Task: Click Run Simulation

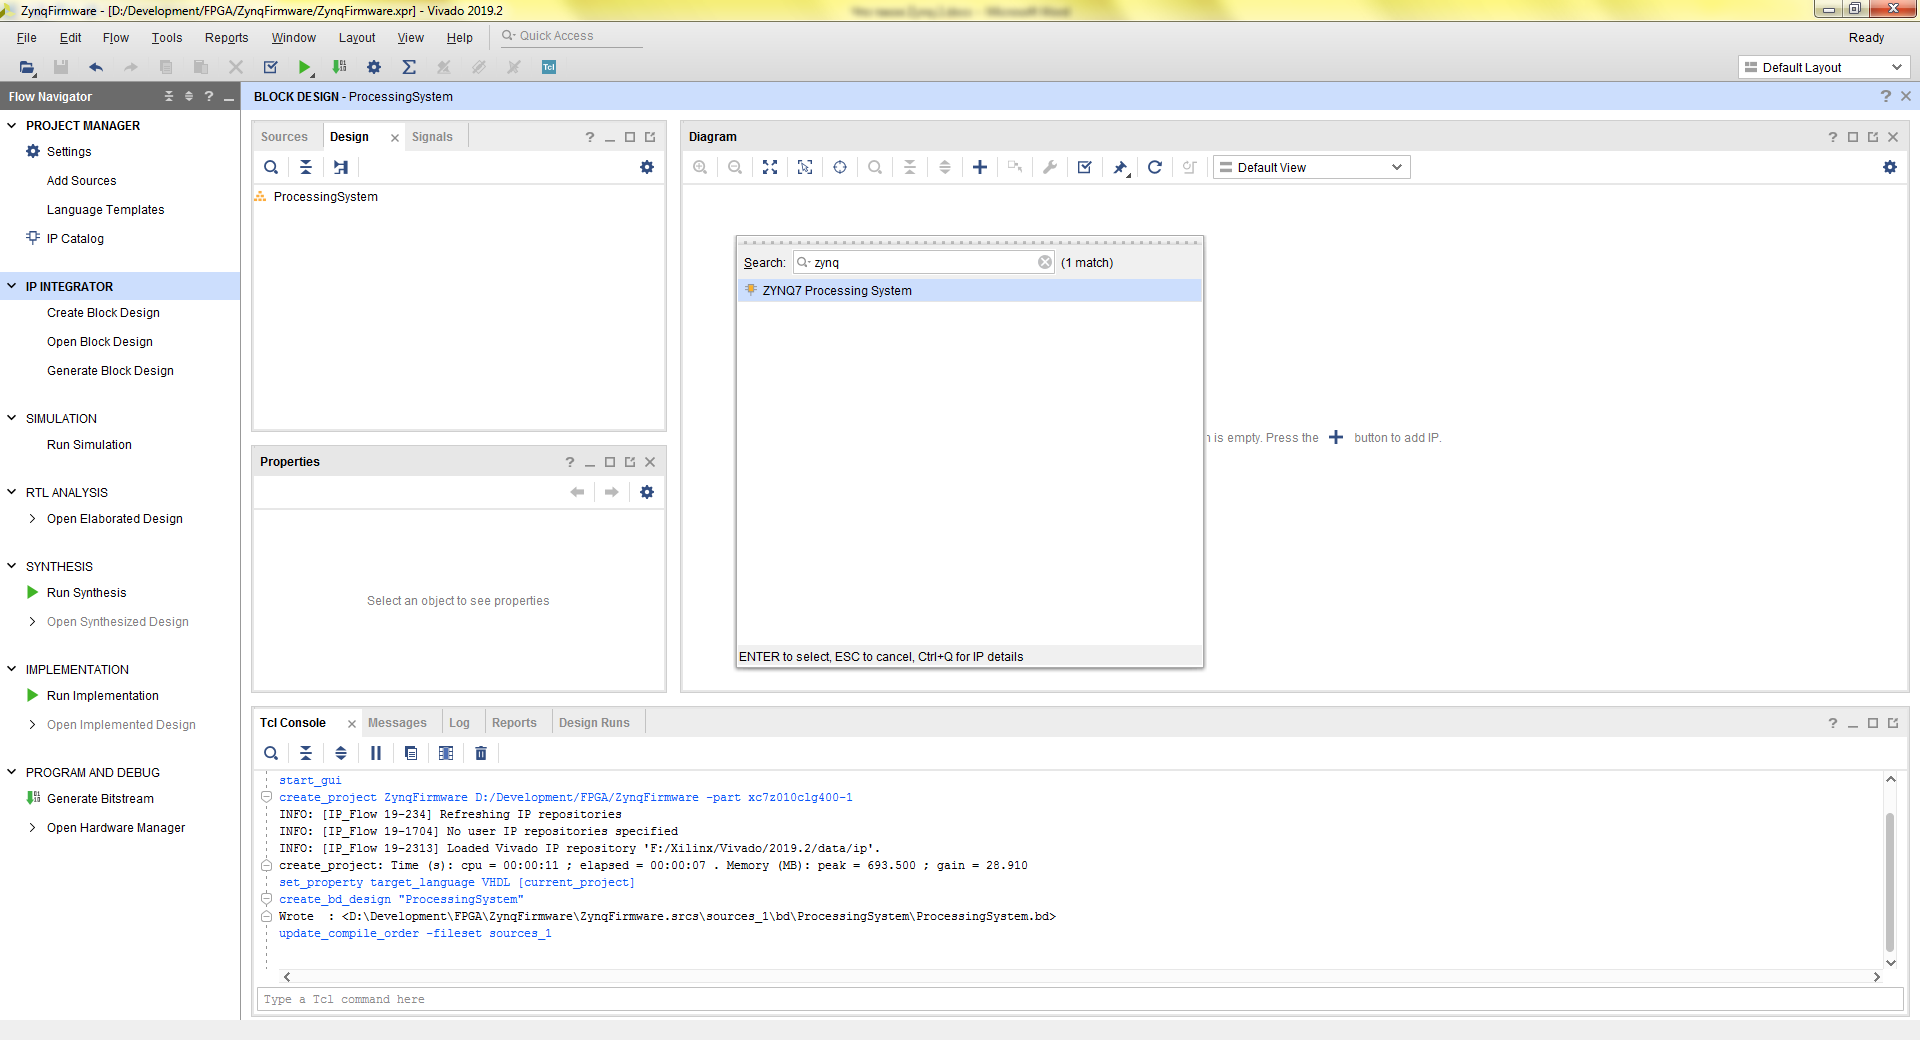Action: point(89,445)
